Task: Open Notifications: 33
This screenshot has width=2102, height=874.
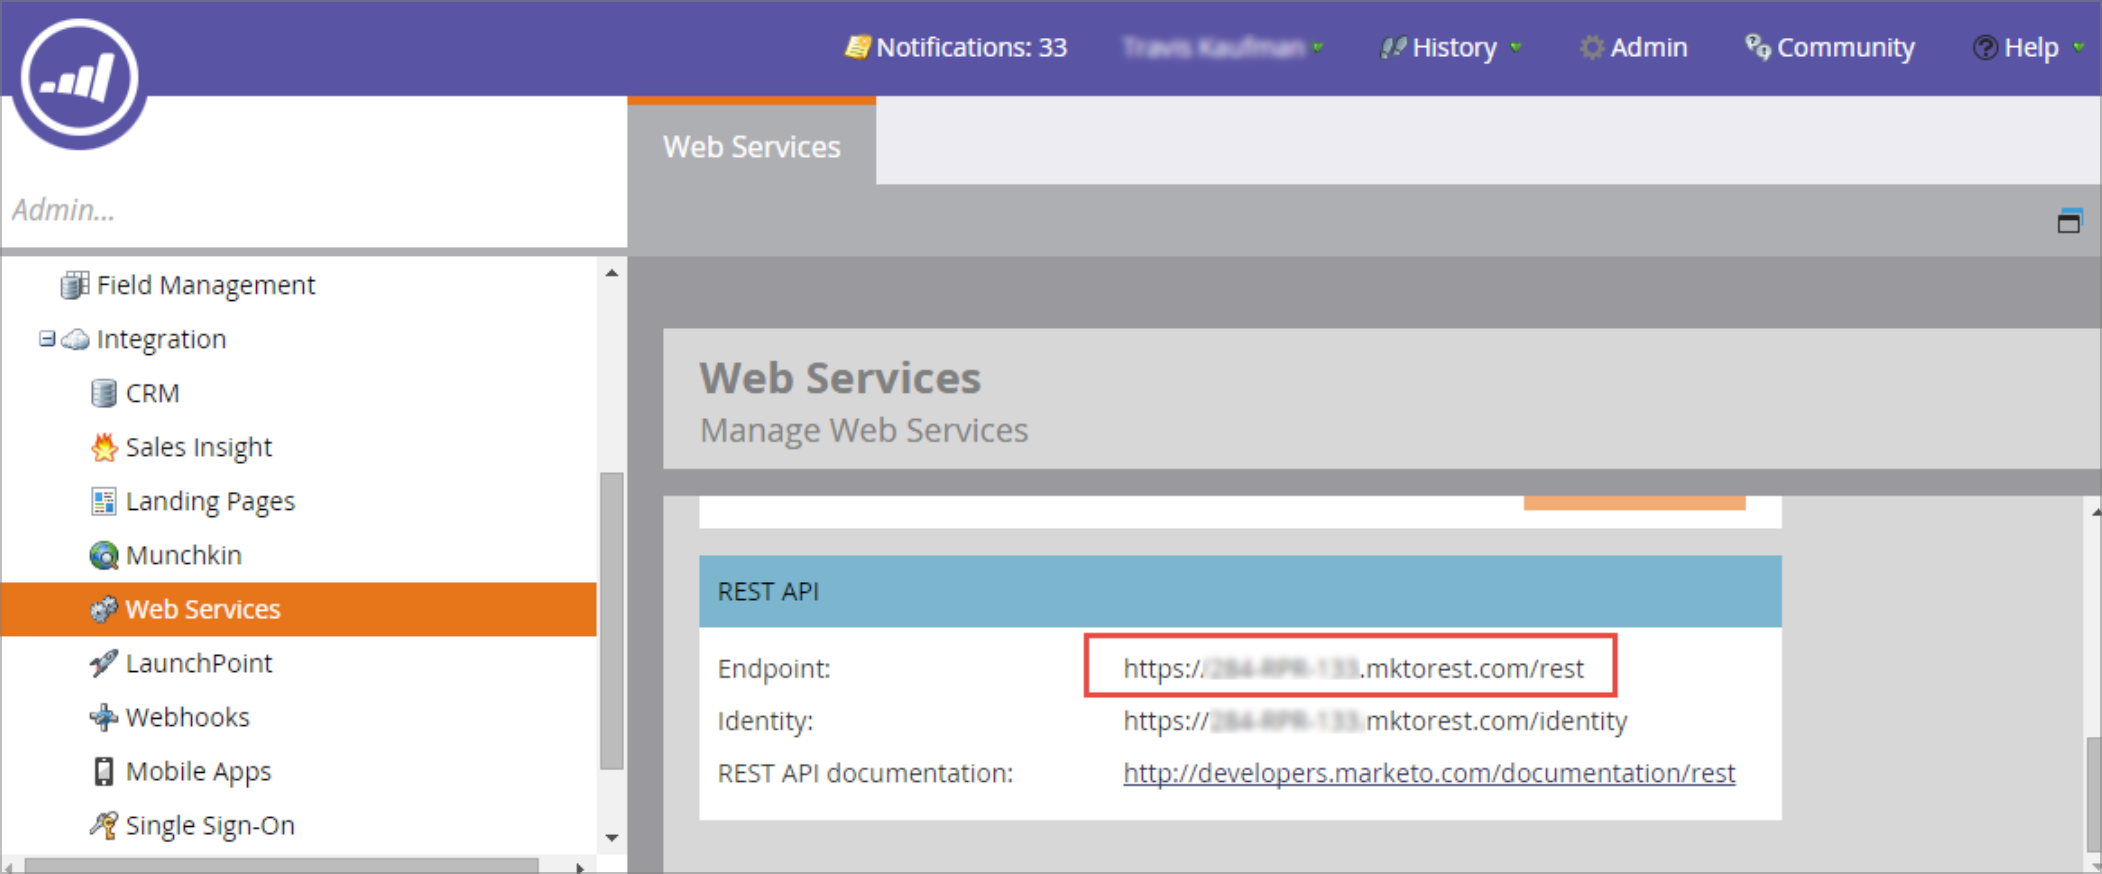Action: [x=957, y=48]
